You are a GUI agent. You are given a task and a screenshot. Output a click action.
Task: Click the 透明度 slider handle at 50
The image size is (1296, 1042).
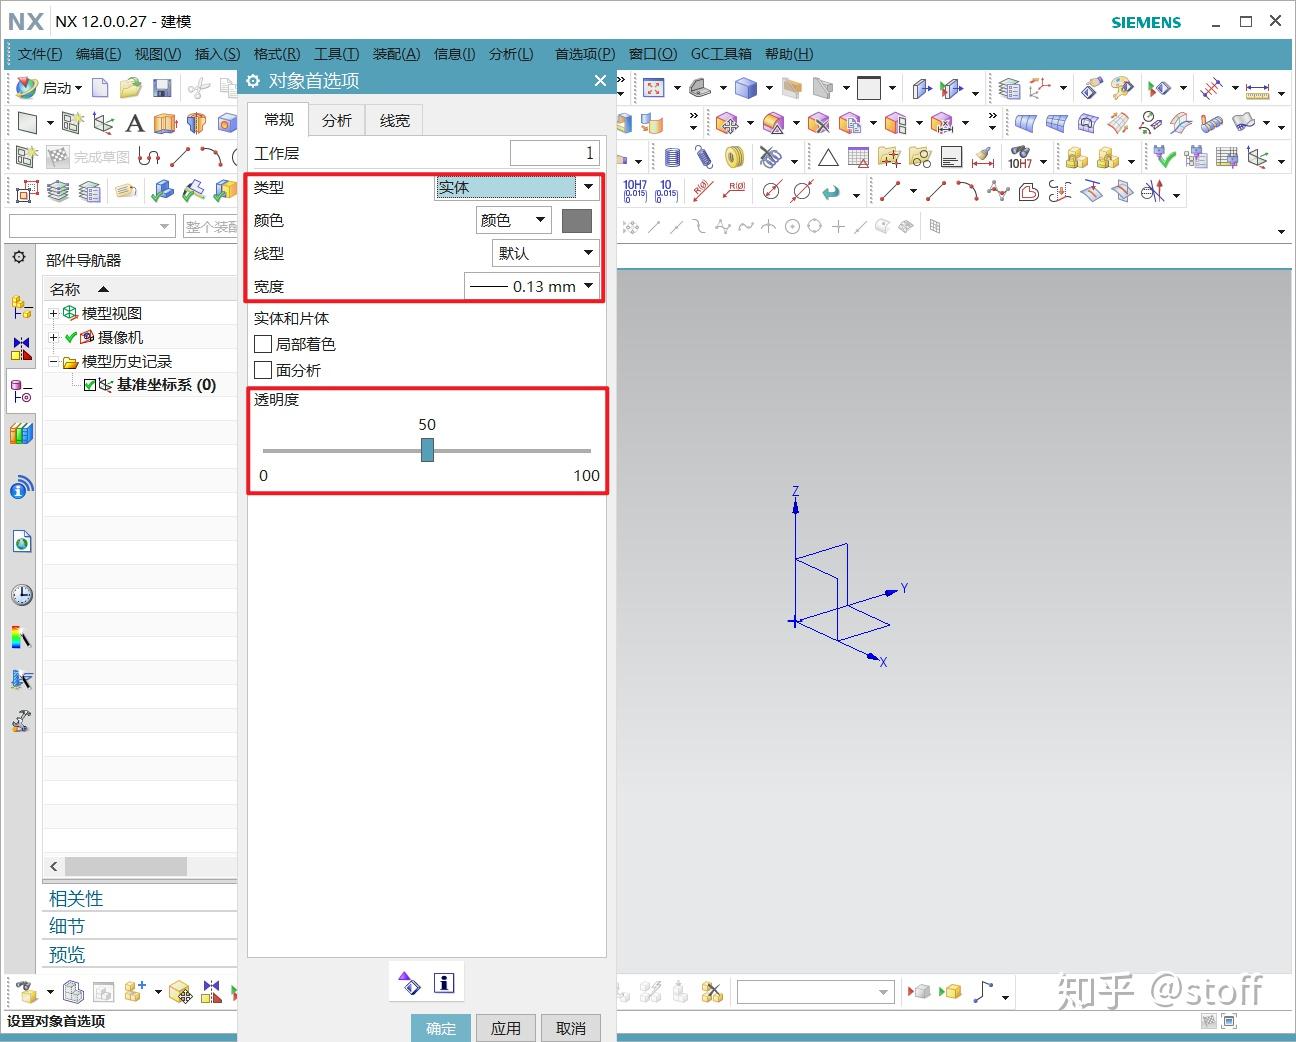pyautogui.click(x=427, y=450)
